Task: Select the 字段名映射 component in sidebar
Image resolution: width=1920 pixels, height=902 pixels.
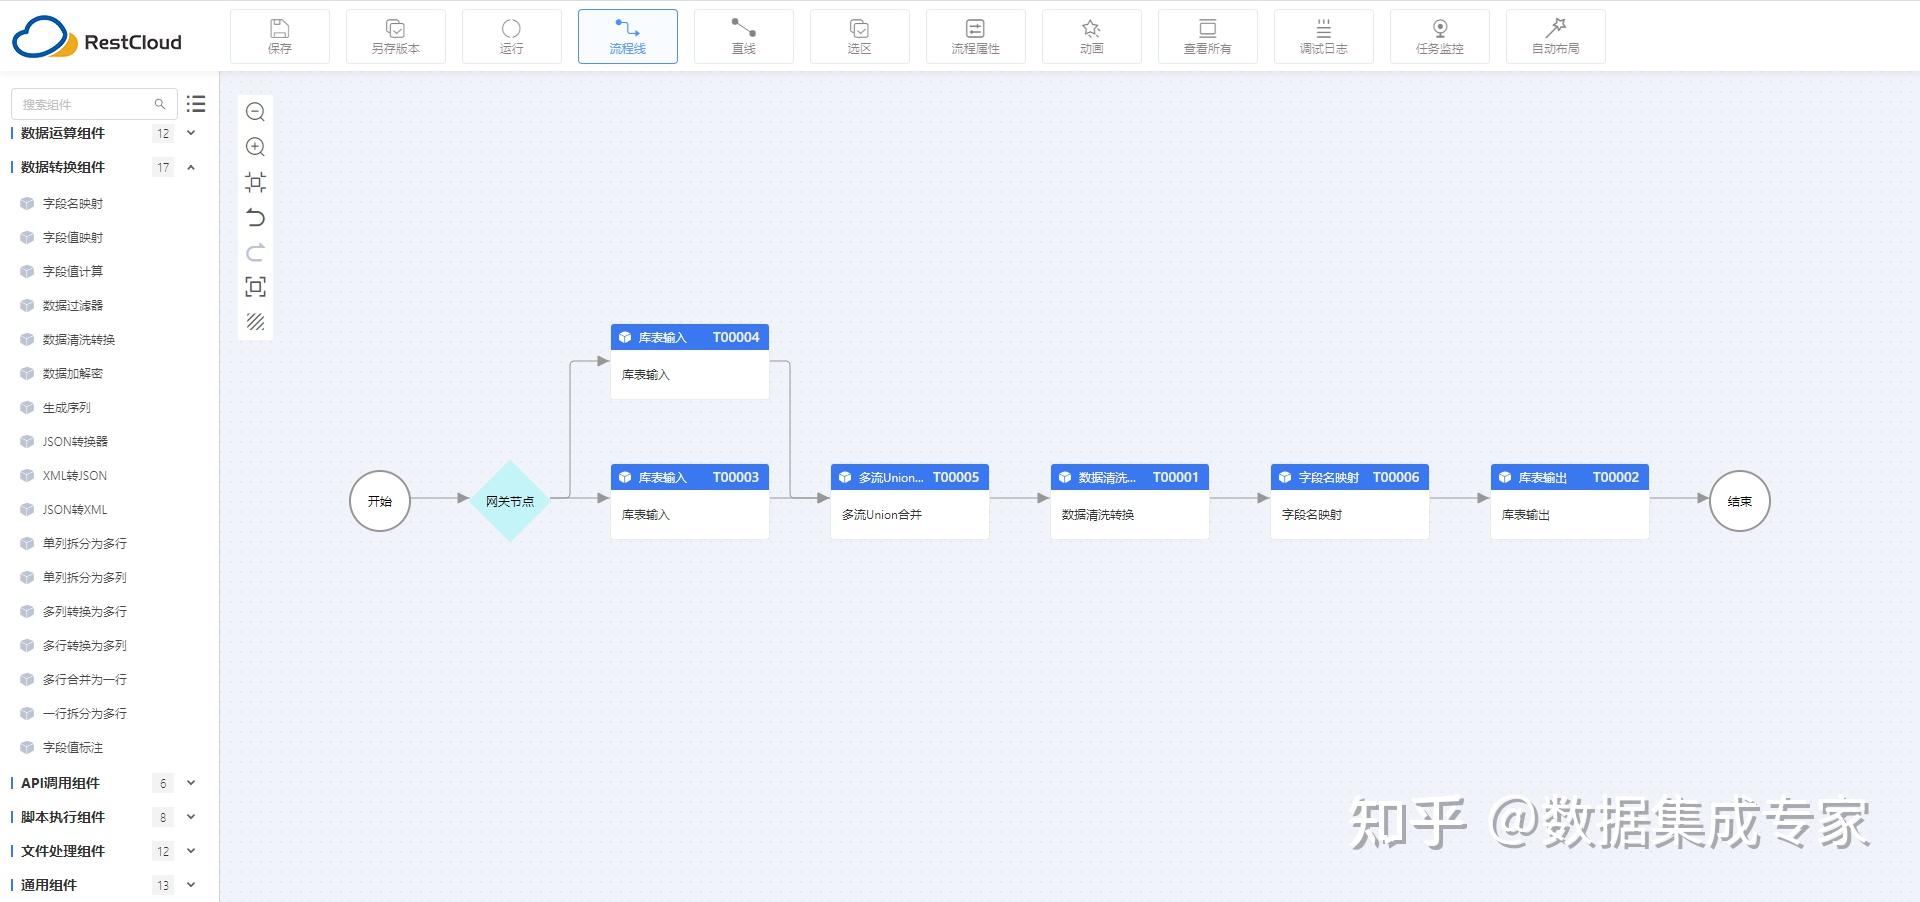Action: pos(71,203)
